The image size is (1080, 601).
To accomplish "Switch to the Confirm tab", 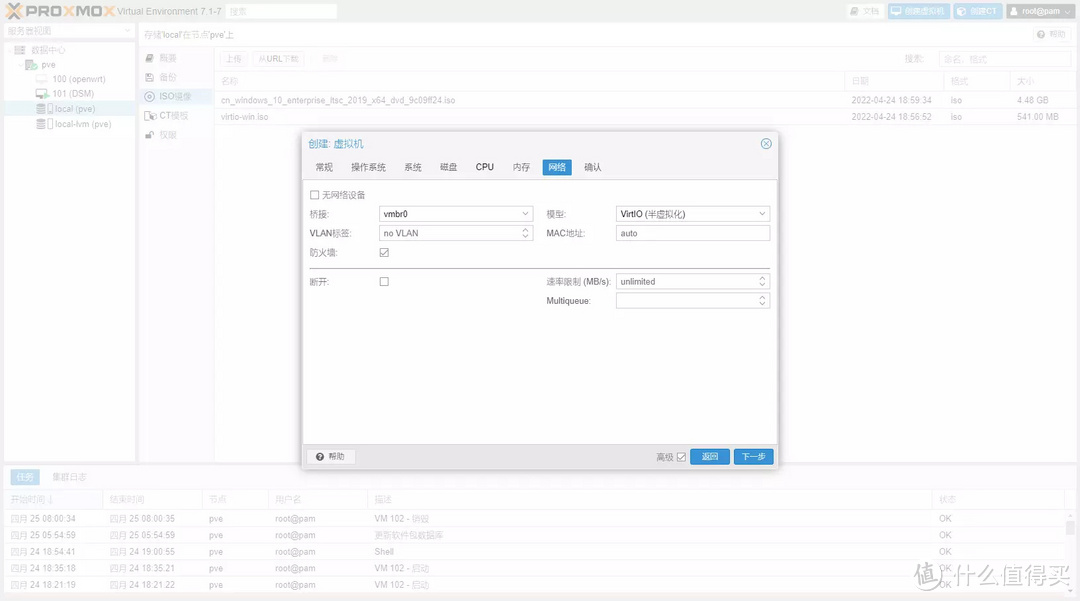I will tap(592, 167).
